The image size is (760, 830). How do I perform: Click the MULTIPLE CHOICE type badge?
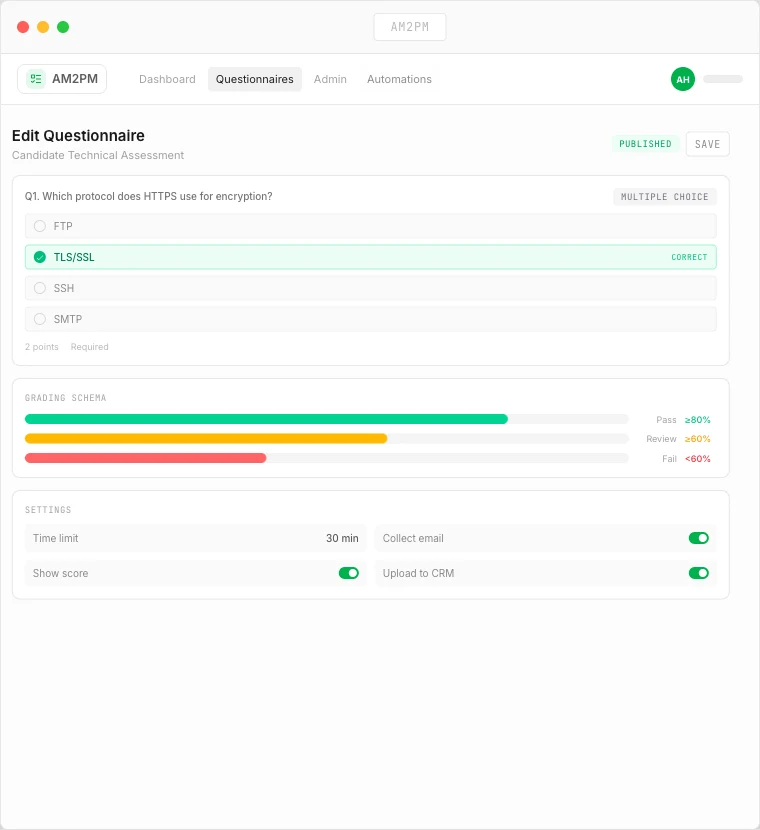click(665, 197)
